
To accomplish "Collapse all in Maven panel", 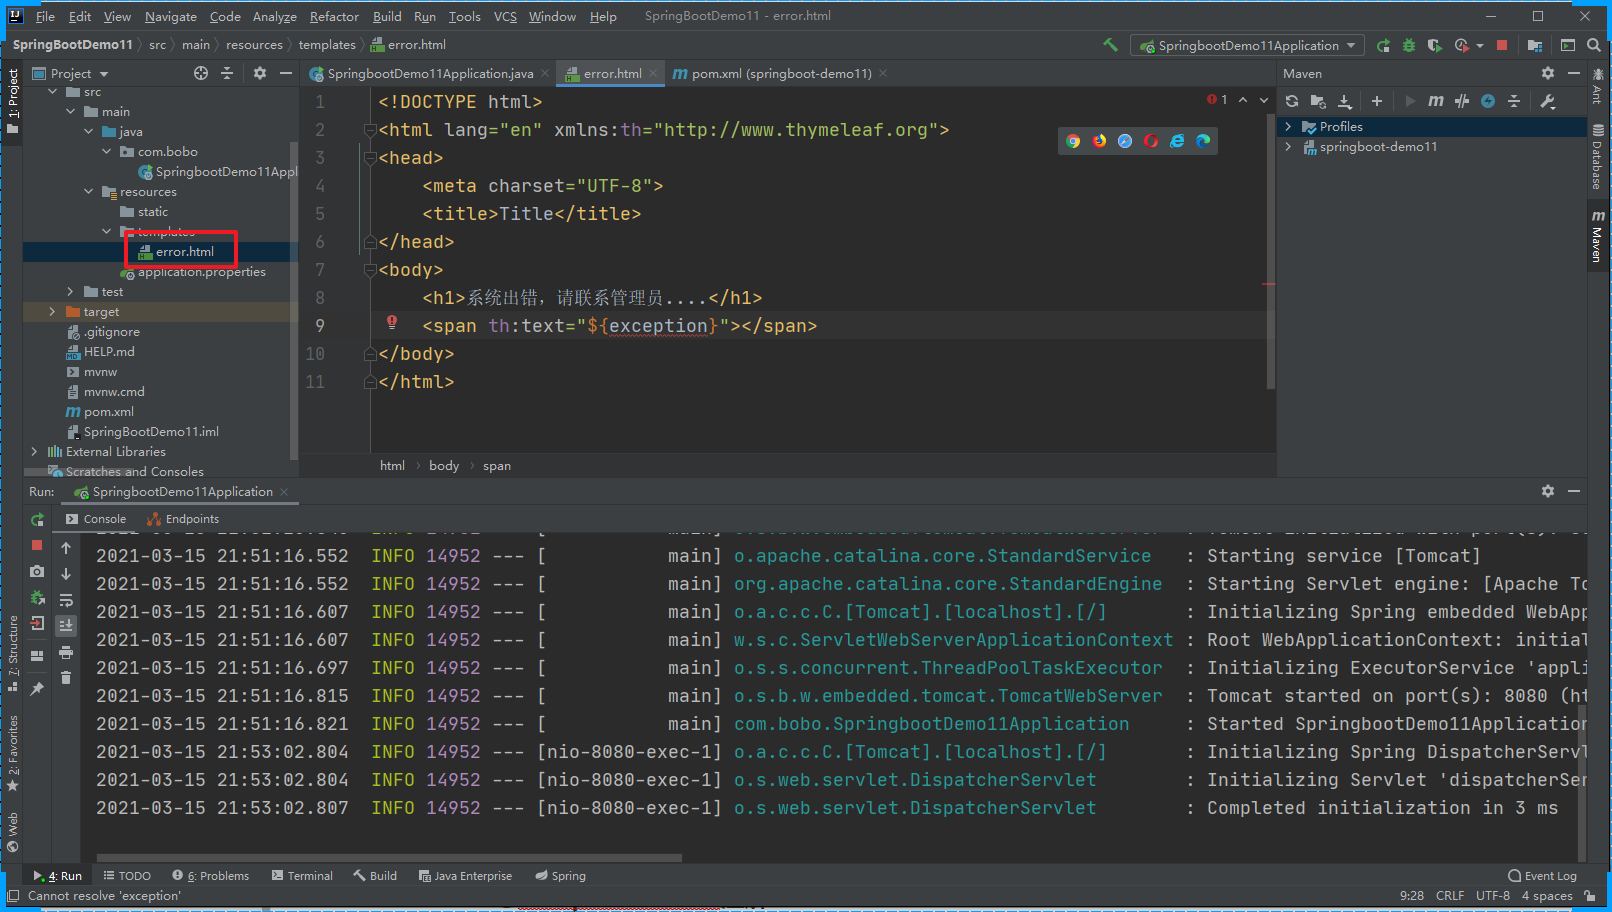I will tap(1514, 101).
